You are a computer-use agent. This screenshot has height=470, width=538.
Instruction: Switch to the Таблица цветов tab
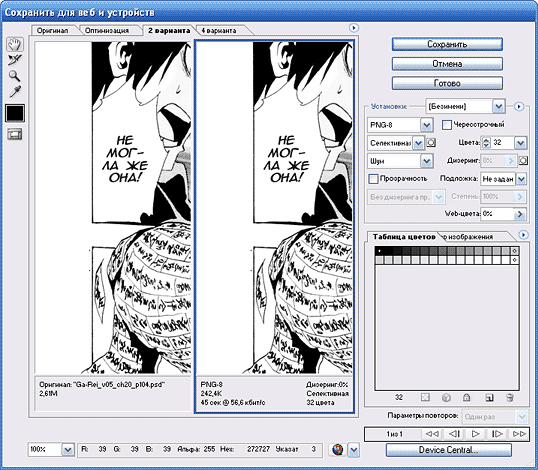click(x=404, y=237)
